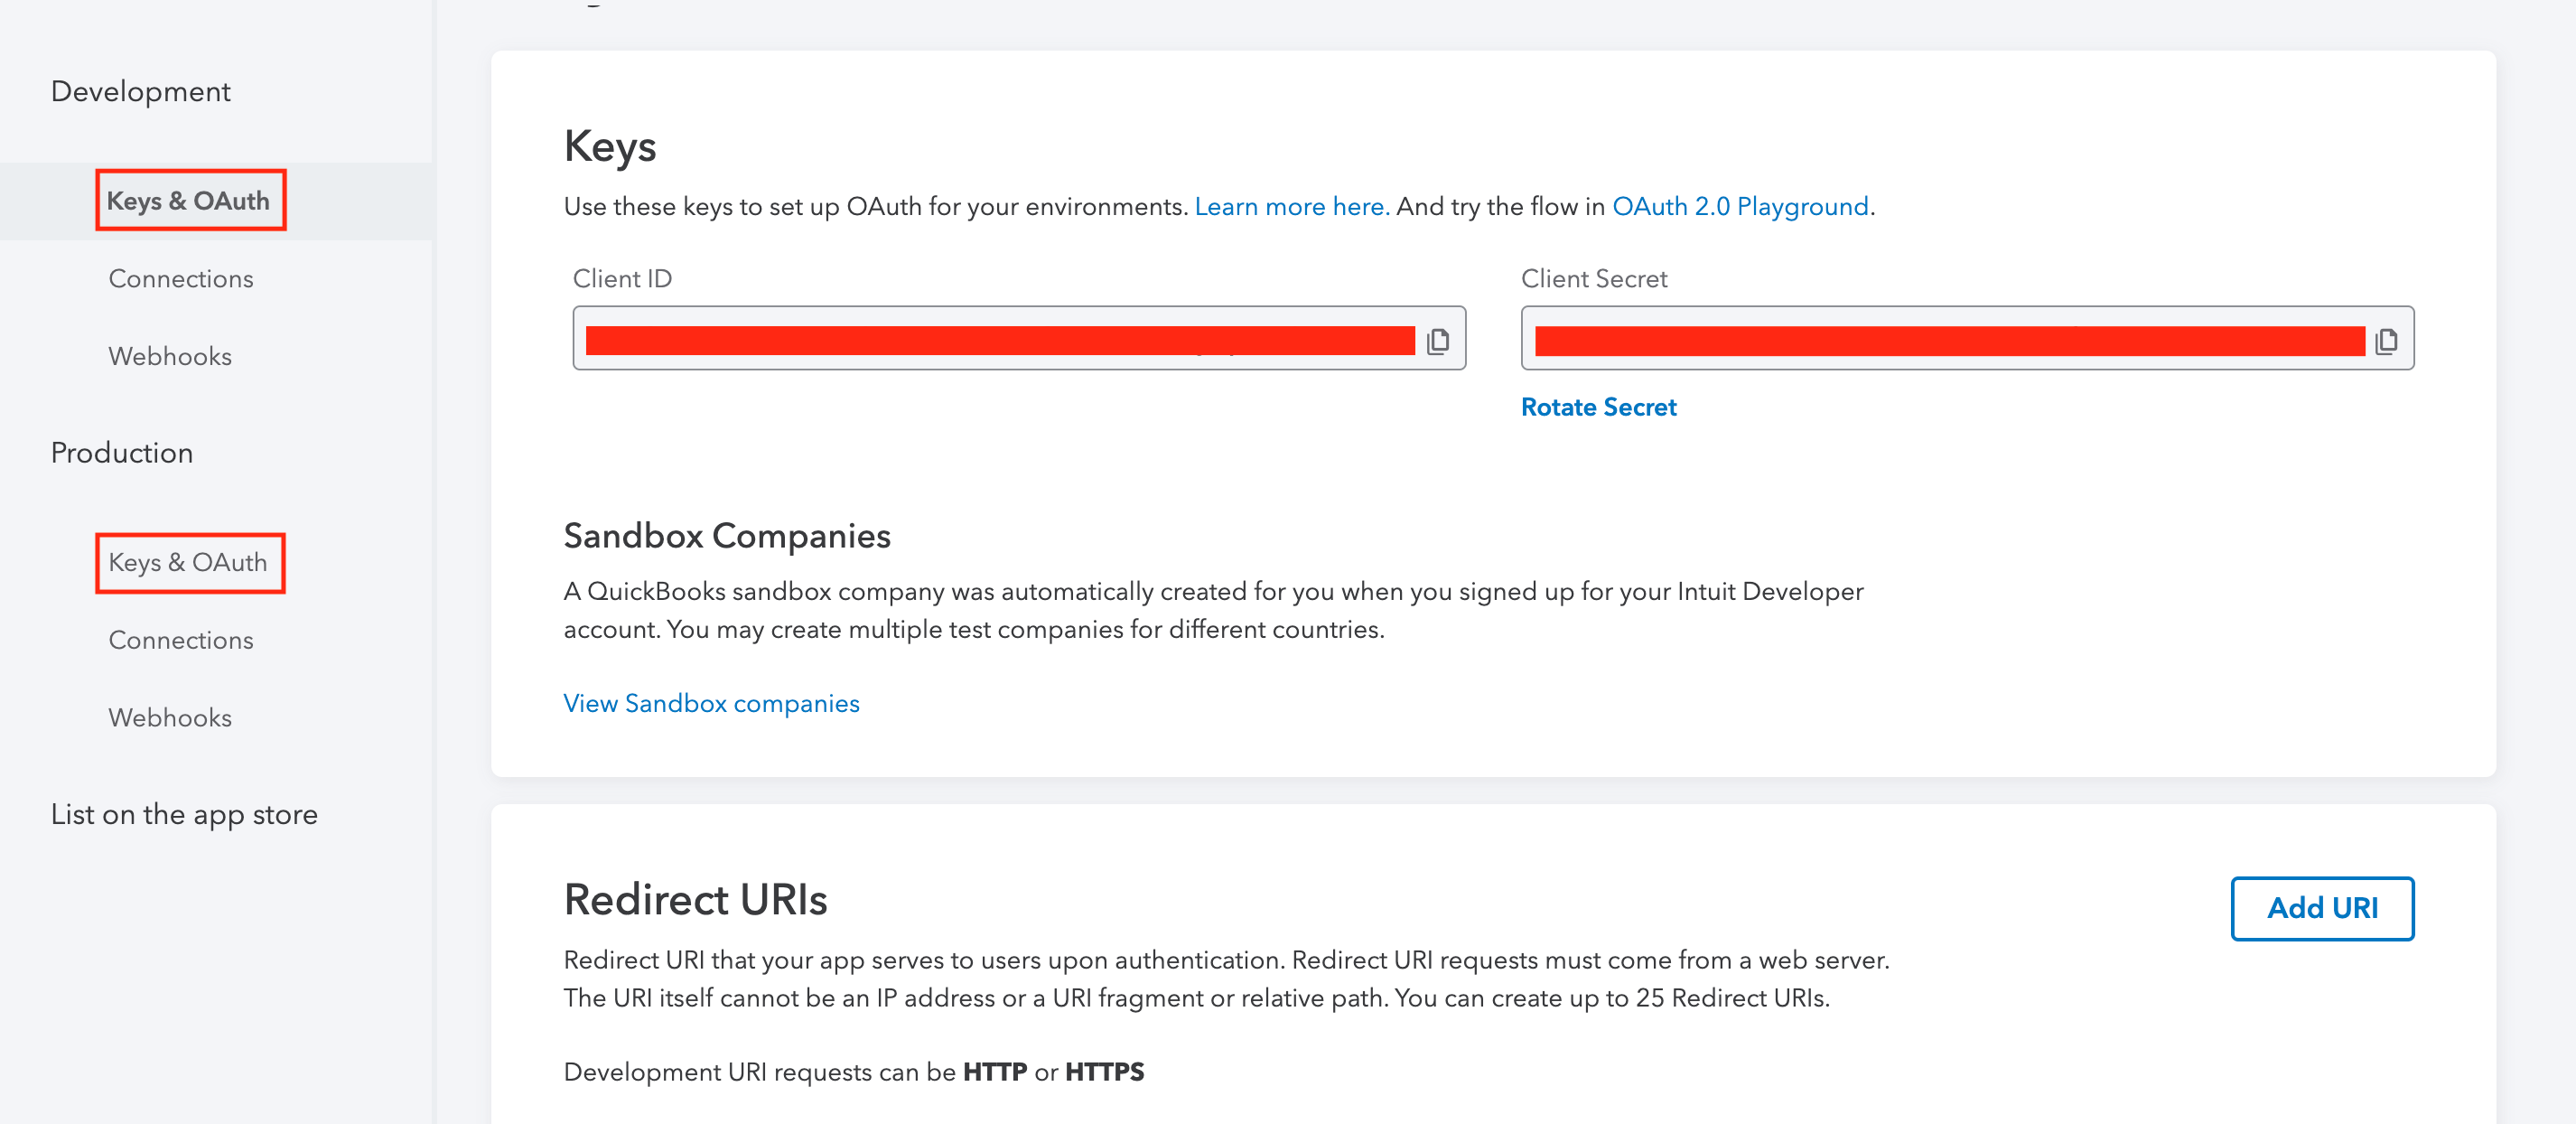
Task: Open Development Keys & OAuth
Action: (189, 201)
